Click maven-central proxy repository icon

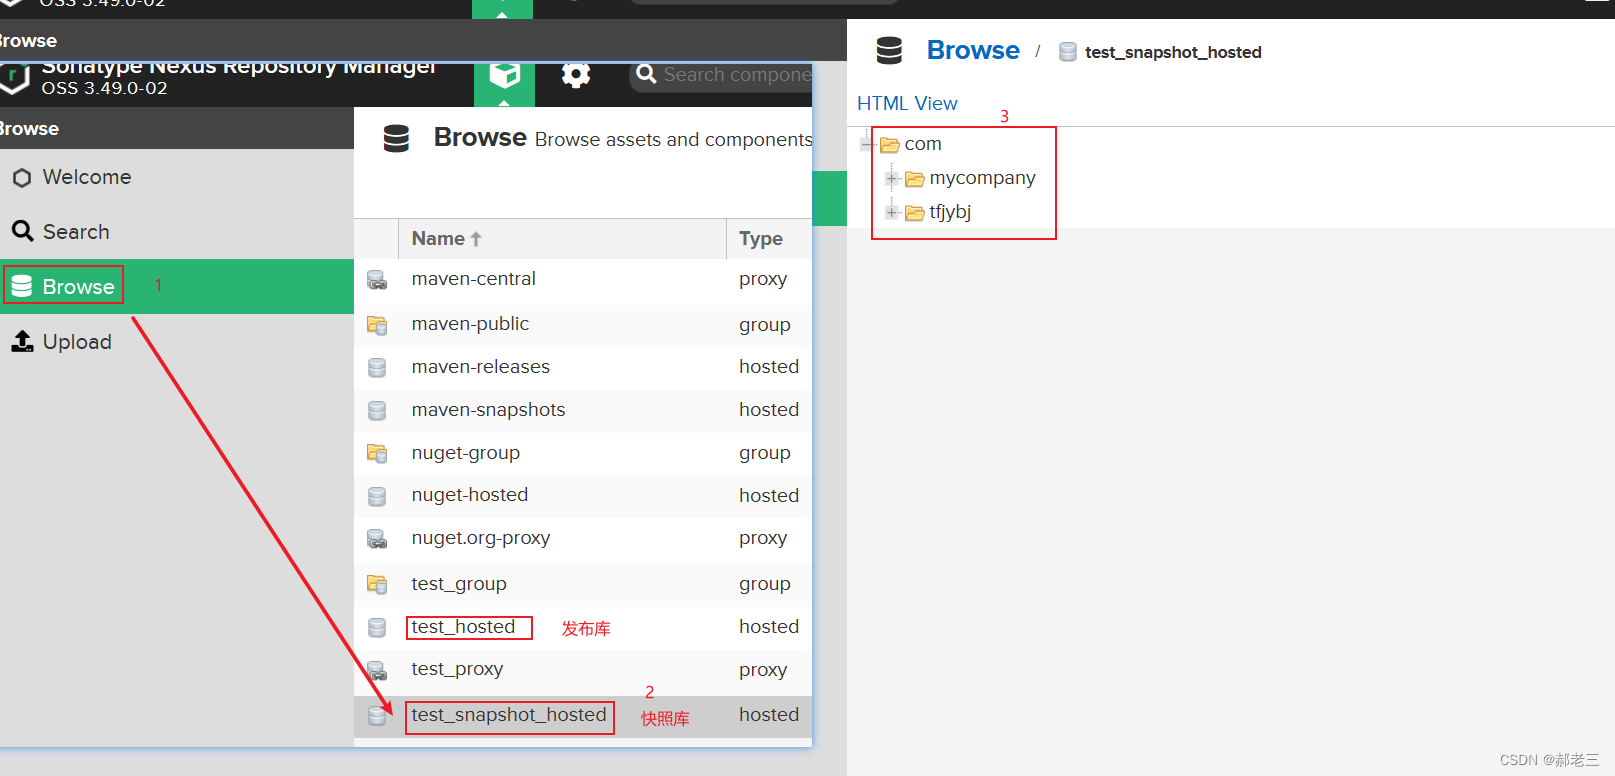(377, 280)
